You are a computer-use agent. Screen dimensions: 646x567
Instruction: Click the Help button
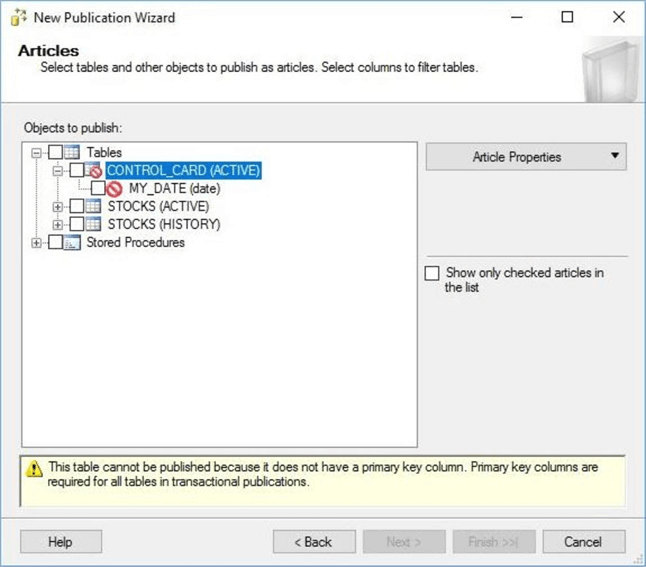[61, 541]
